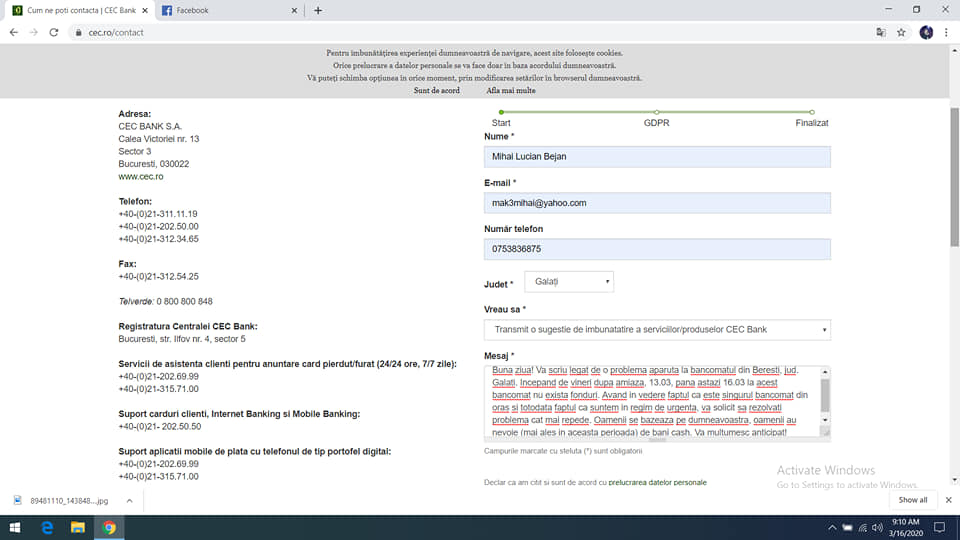
Task: Close the CEC Bank tab
Action: tap(145, 10)
